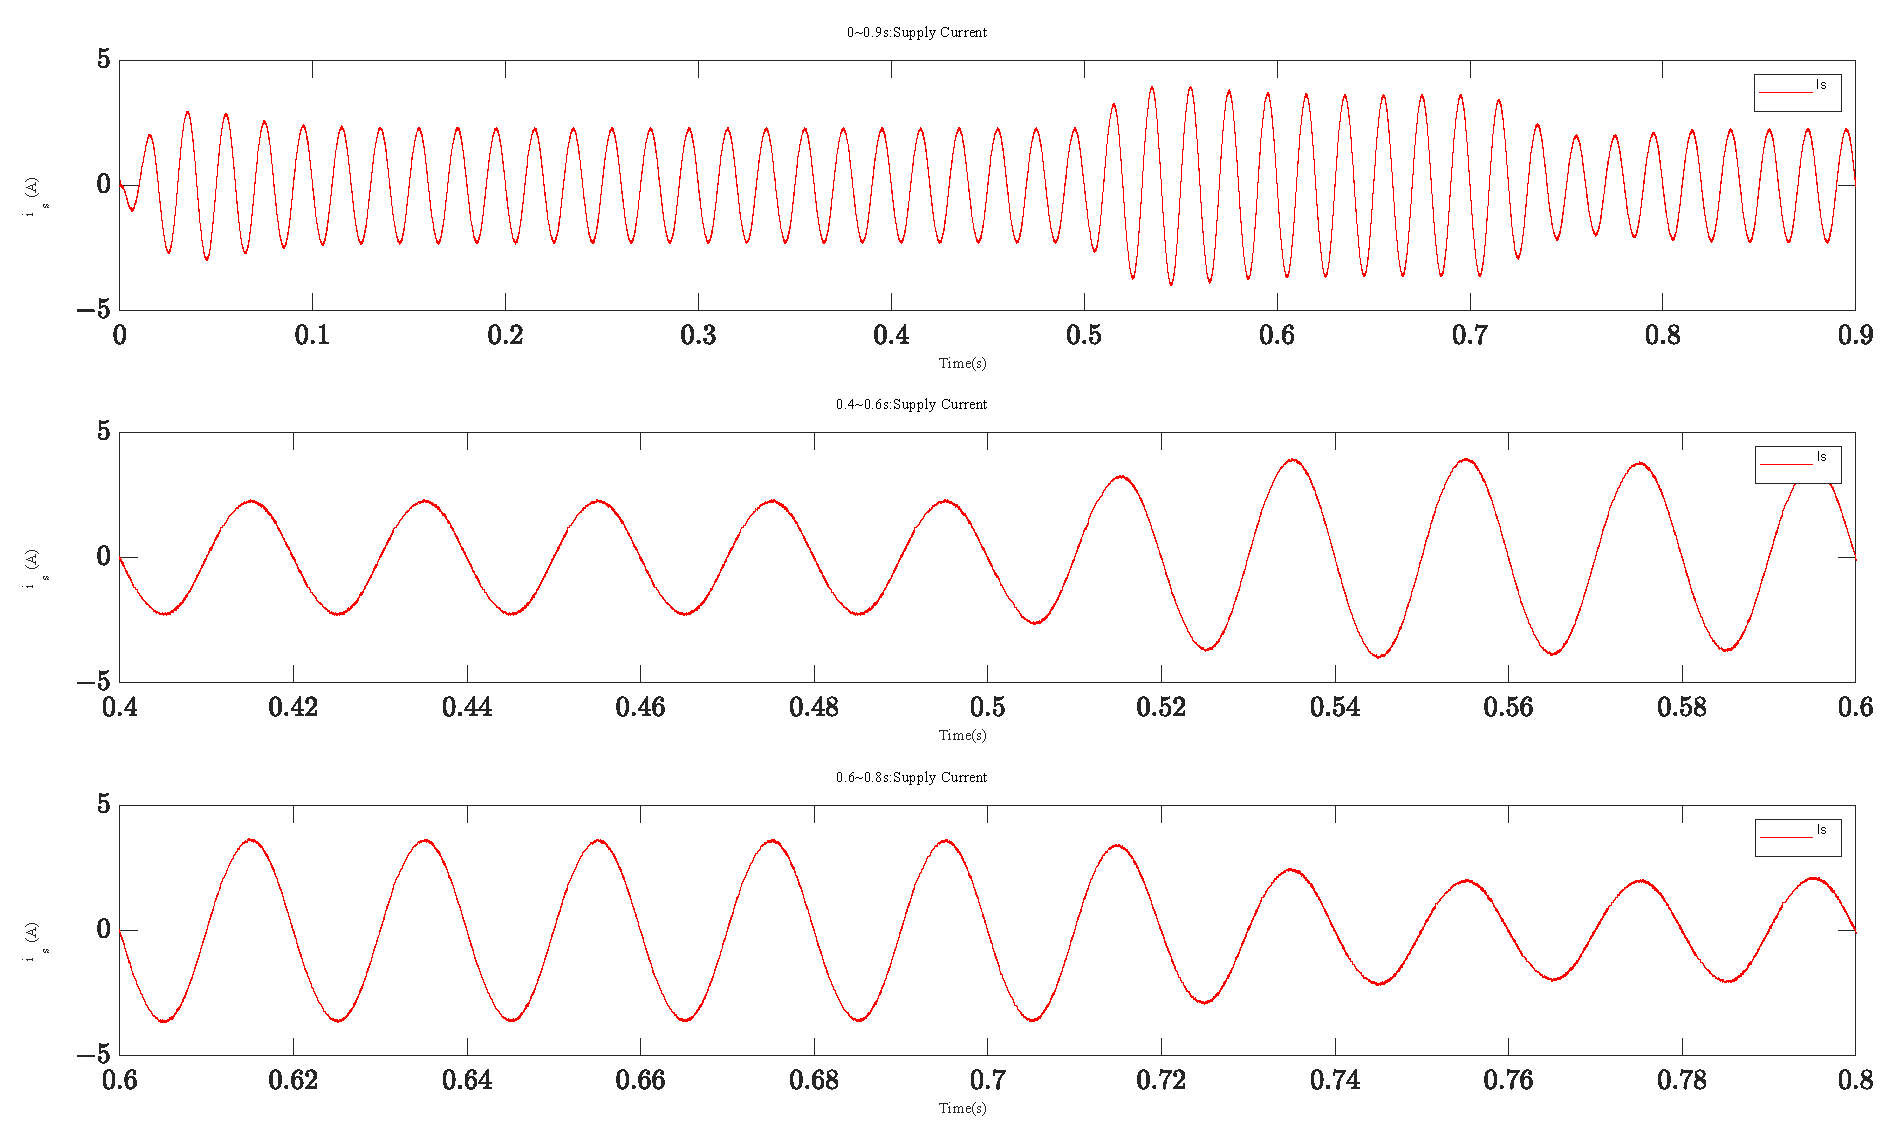Click the title "0~0.9s:Supply Current"

pyautogui.click(x=916, y=32)
